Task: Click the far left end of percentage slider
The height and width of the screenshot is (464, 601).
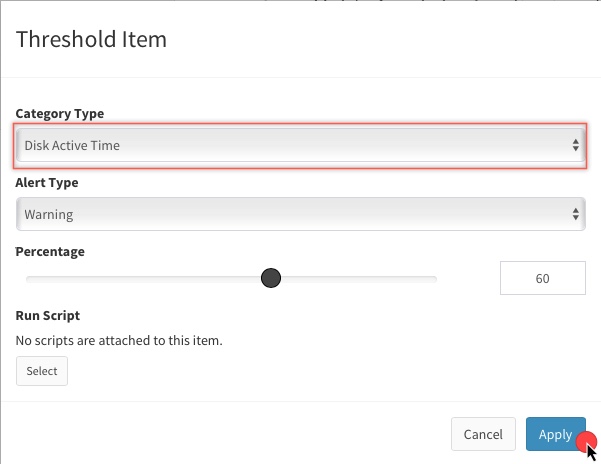Action: (x=28, y=279)
